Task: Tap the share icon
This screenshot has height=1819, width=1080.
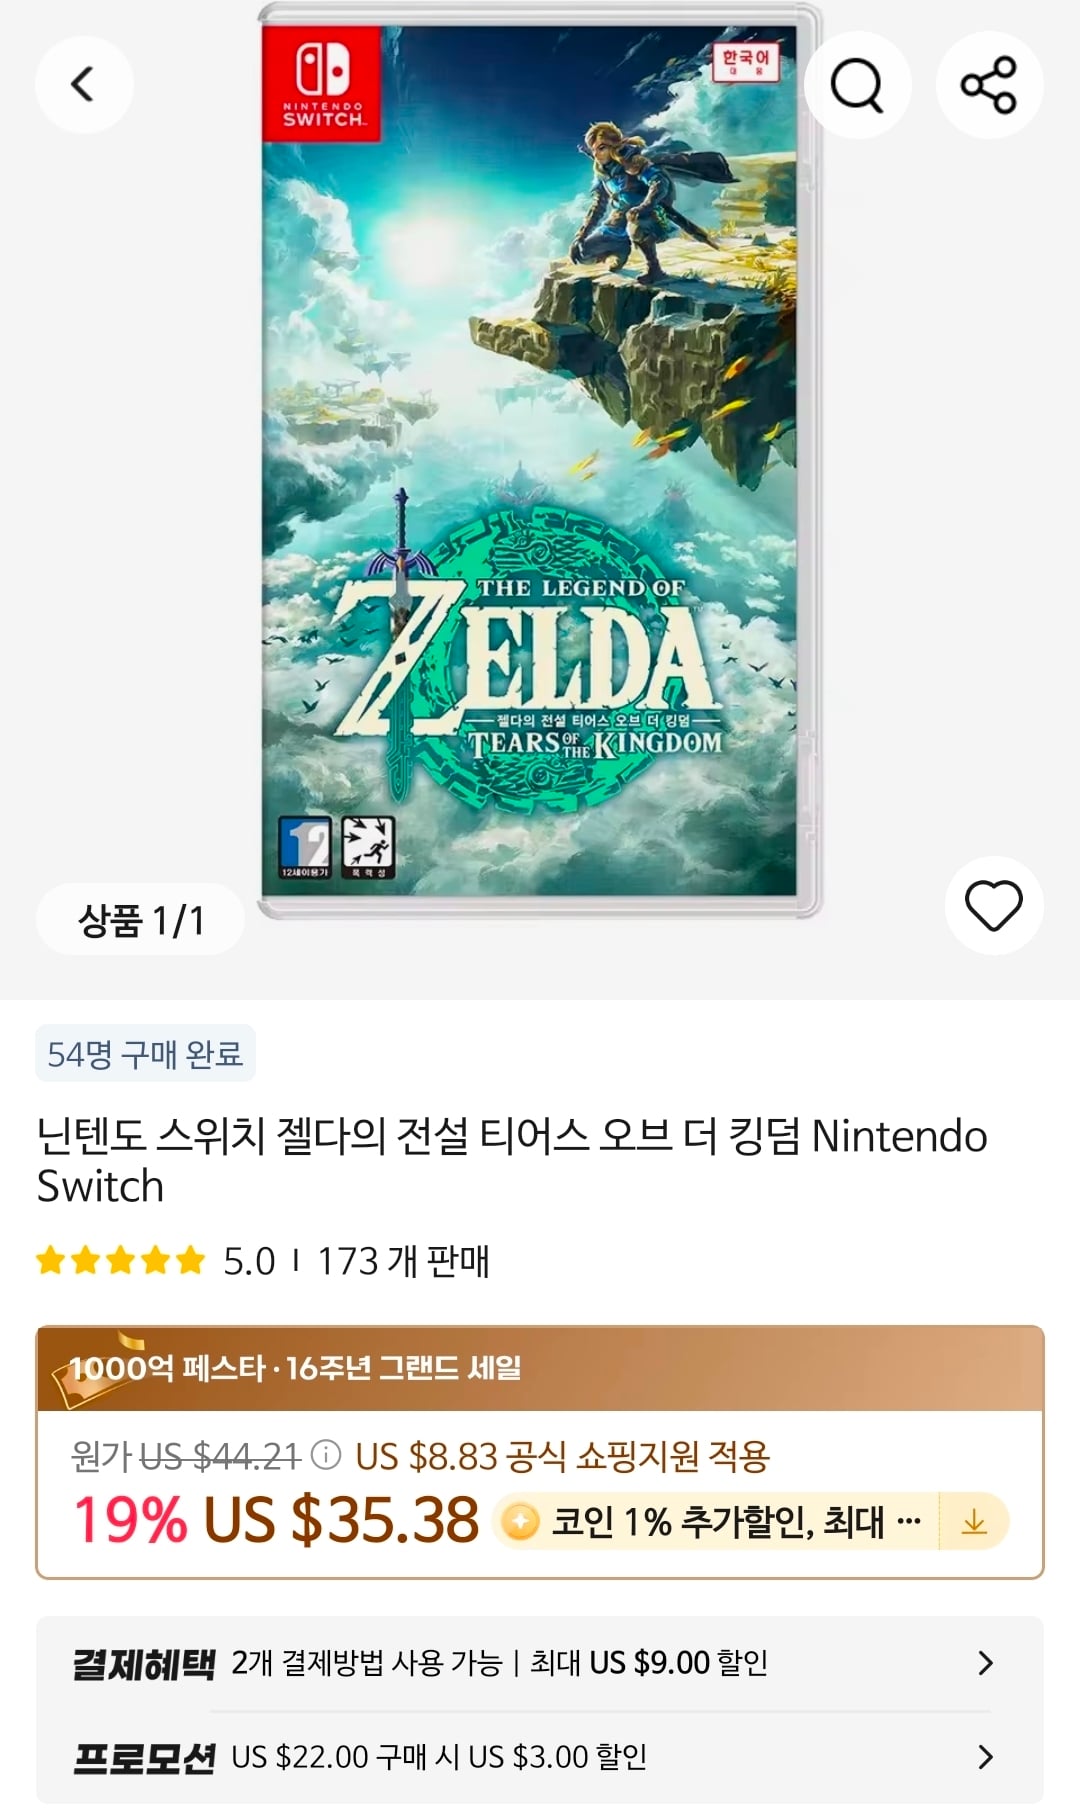Action: tap(988, 85)
